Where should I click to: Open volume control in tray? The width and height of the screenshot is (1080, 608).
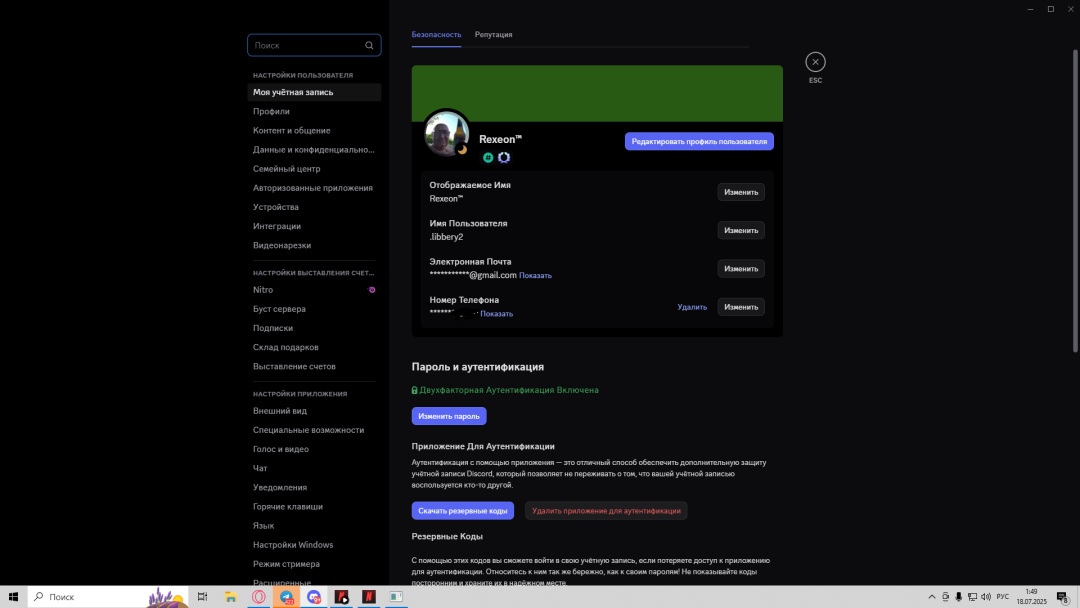pyautogui.click(x=986, y=597)
